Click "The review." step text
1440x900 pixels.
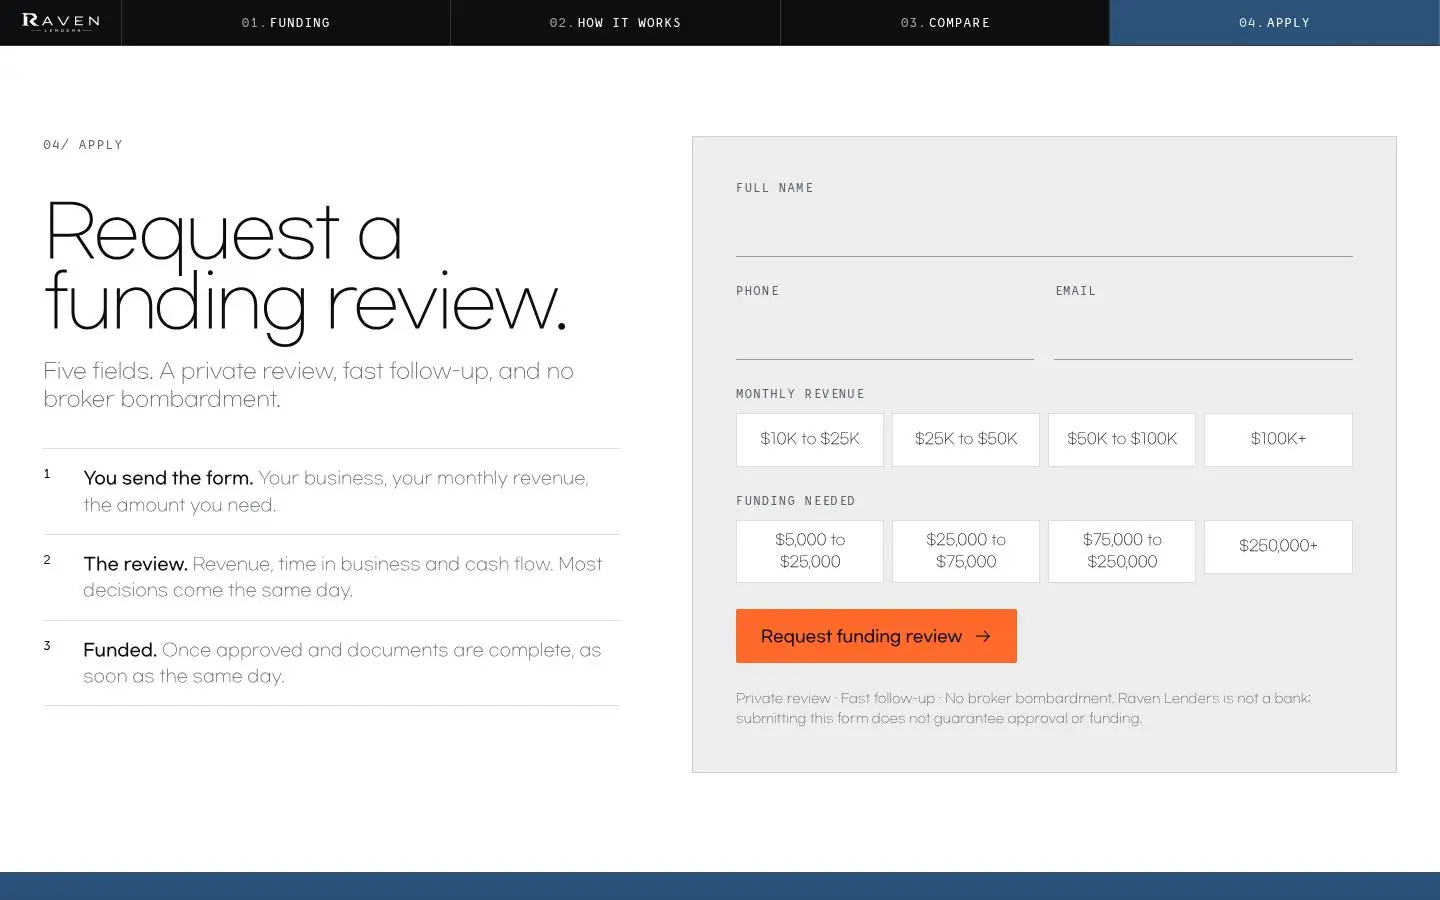[x=135, y=564]
